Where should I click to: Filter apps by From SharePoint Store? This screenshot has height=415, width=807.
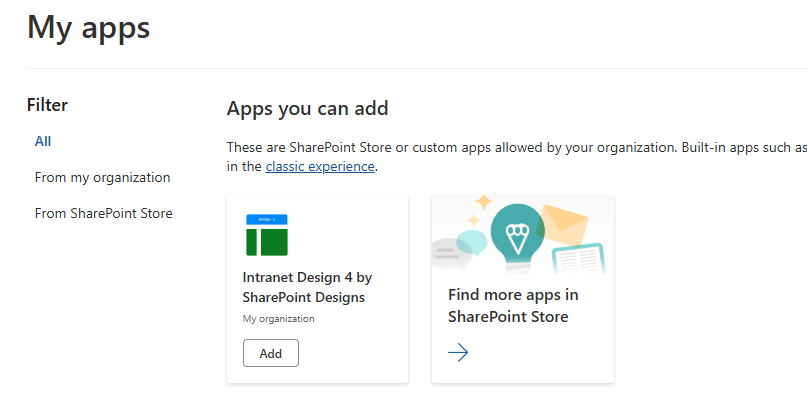[x=103, y=213]
